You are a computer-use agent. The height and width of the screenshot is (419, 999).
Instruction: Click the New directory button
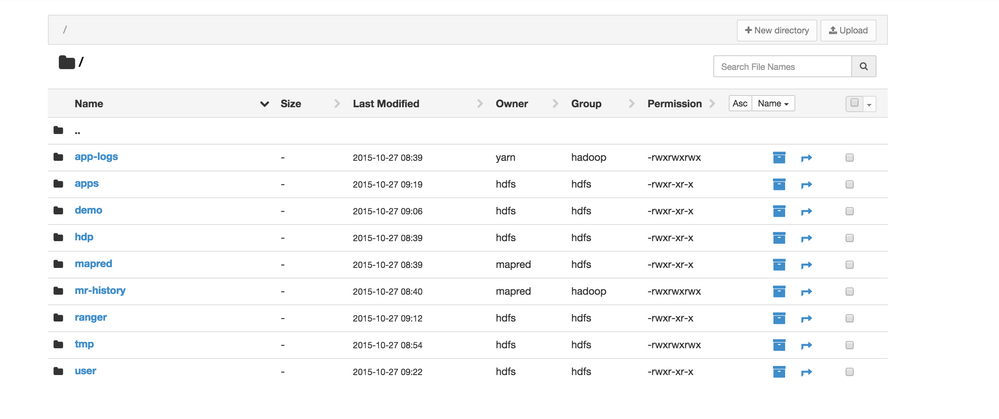[x=777, y=31]
